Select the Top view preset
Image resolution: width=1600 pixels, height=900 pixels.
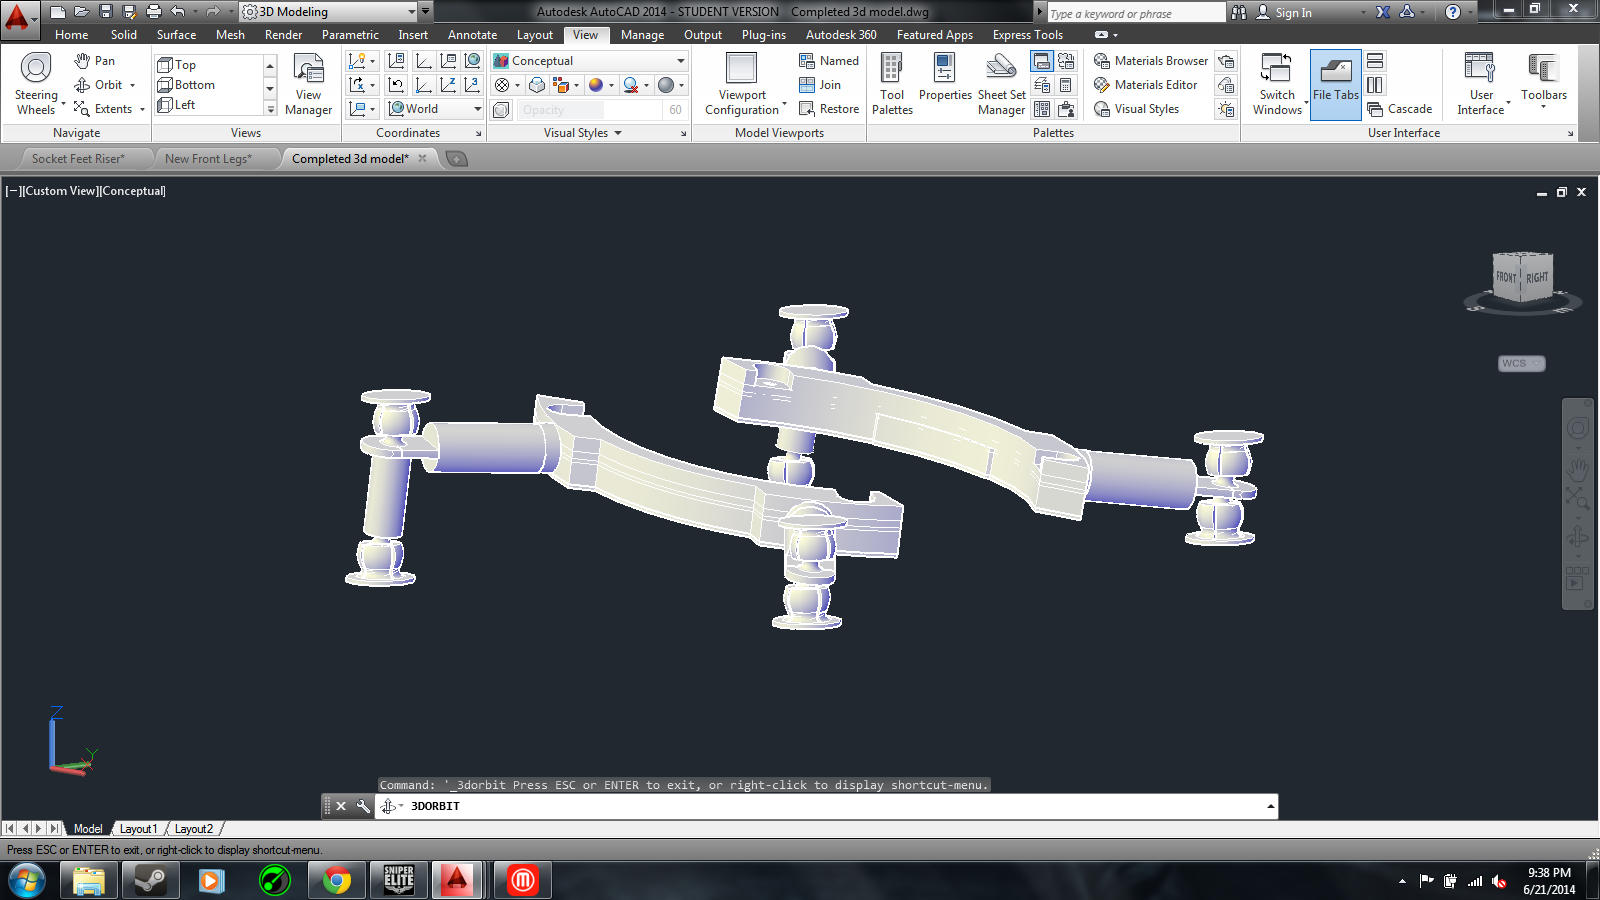[x=177, y=65]
